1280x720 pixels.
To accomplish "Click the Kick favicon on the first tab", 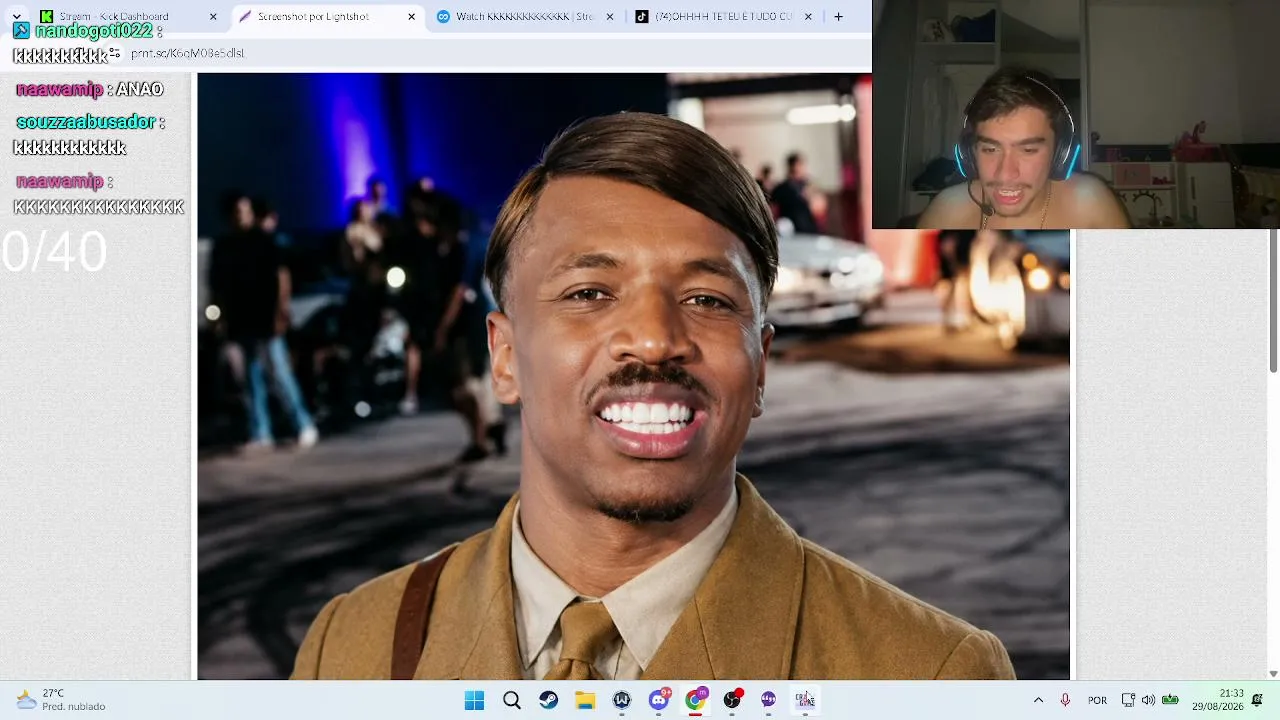I will (x=46, y=17).
